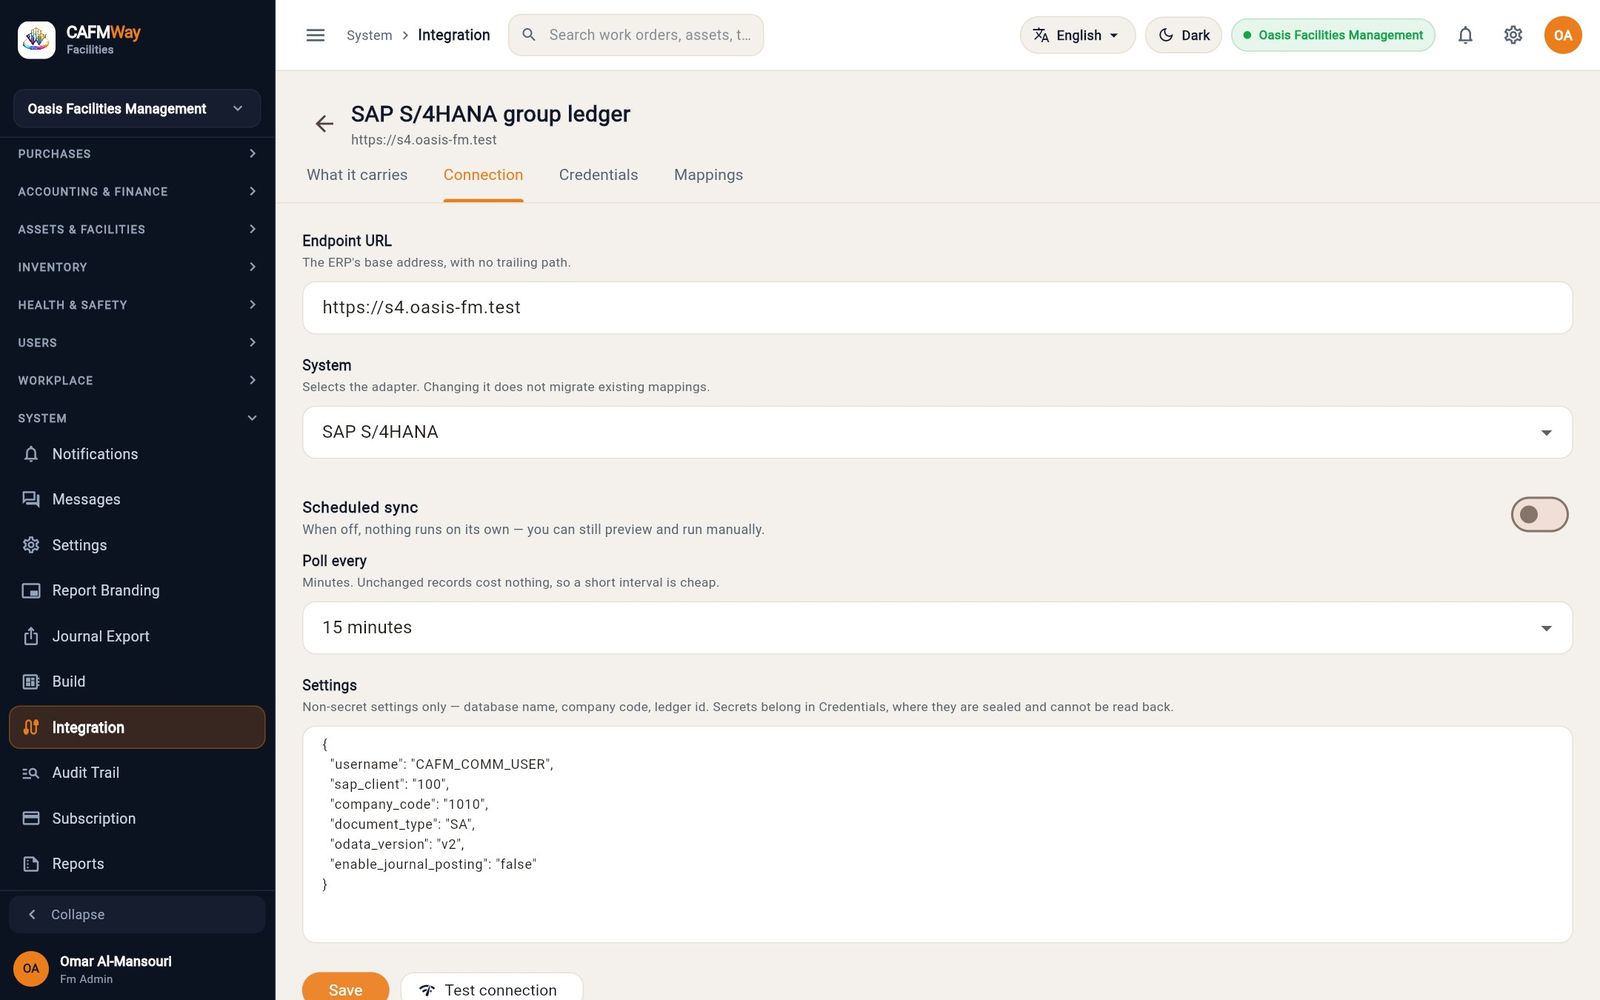Click the Reports icon in sidebar
Screen dimensions: 1600x1000
pos(31,864)
